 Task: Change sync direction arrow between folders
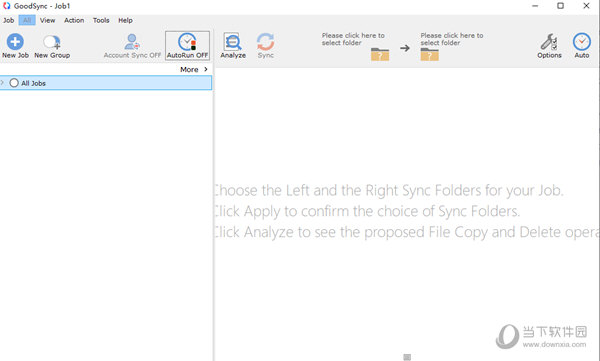tap(405, 48)
